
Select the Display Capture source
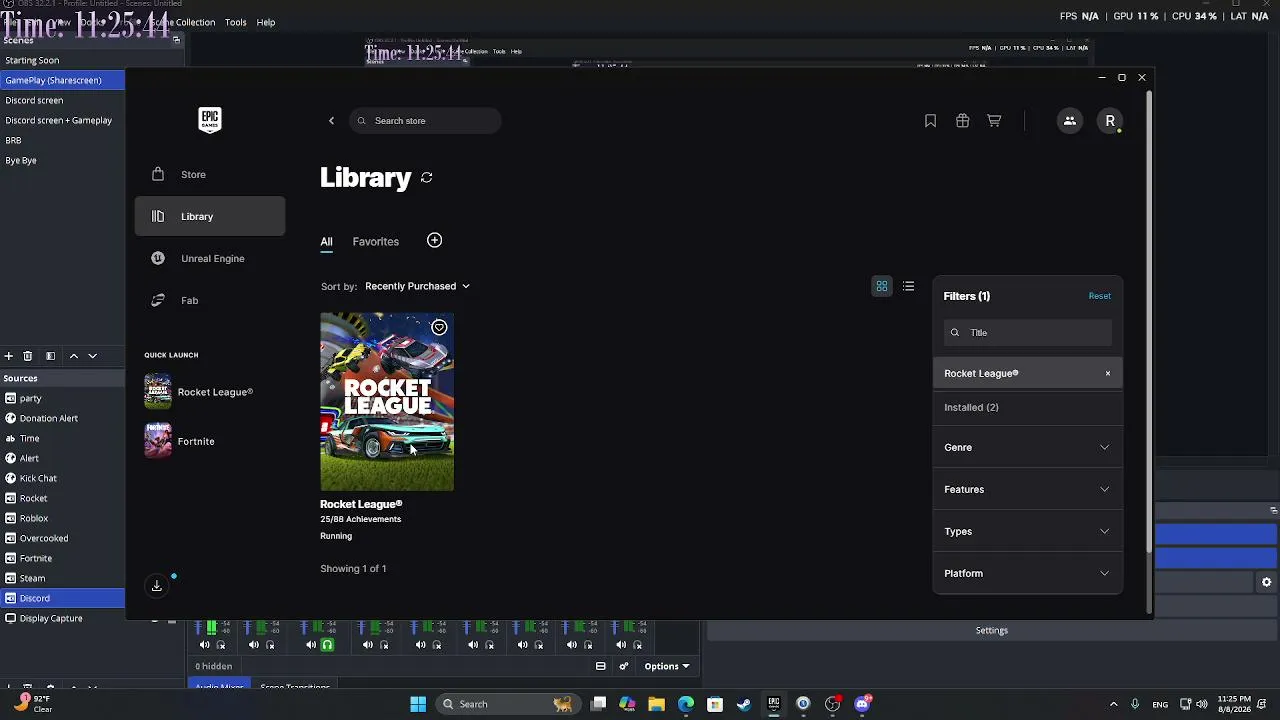pyautogui.click(x=63, y=619)
